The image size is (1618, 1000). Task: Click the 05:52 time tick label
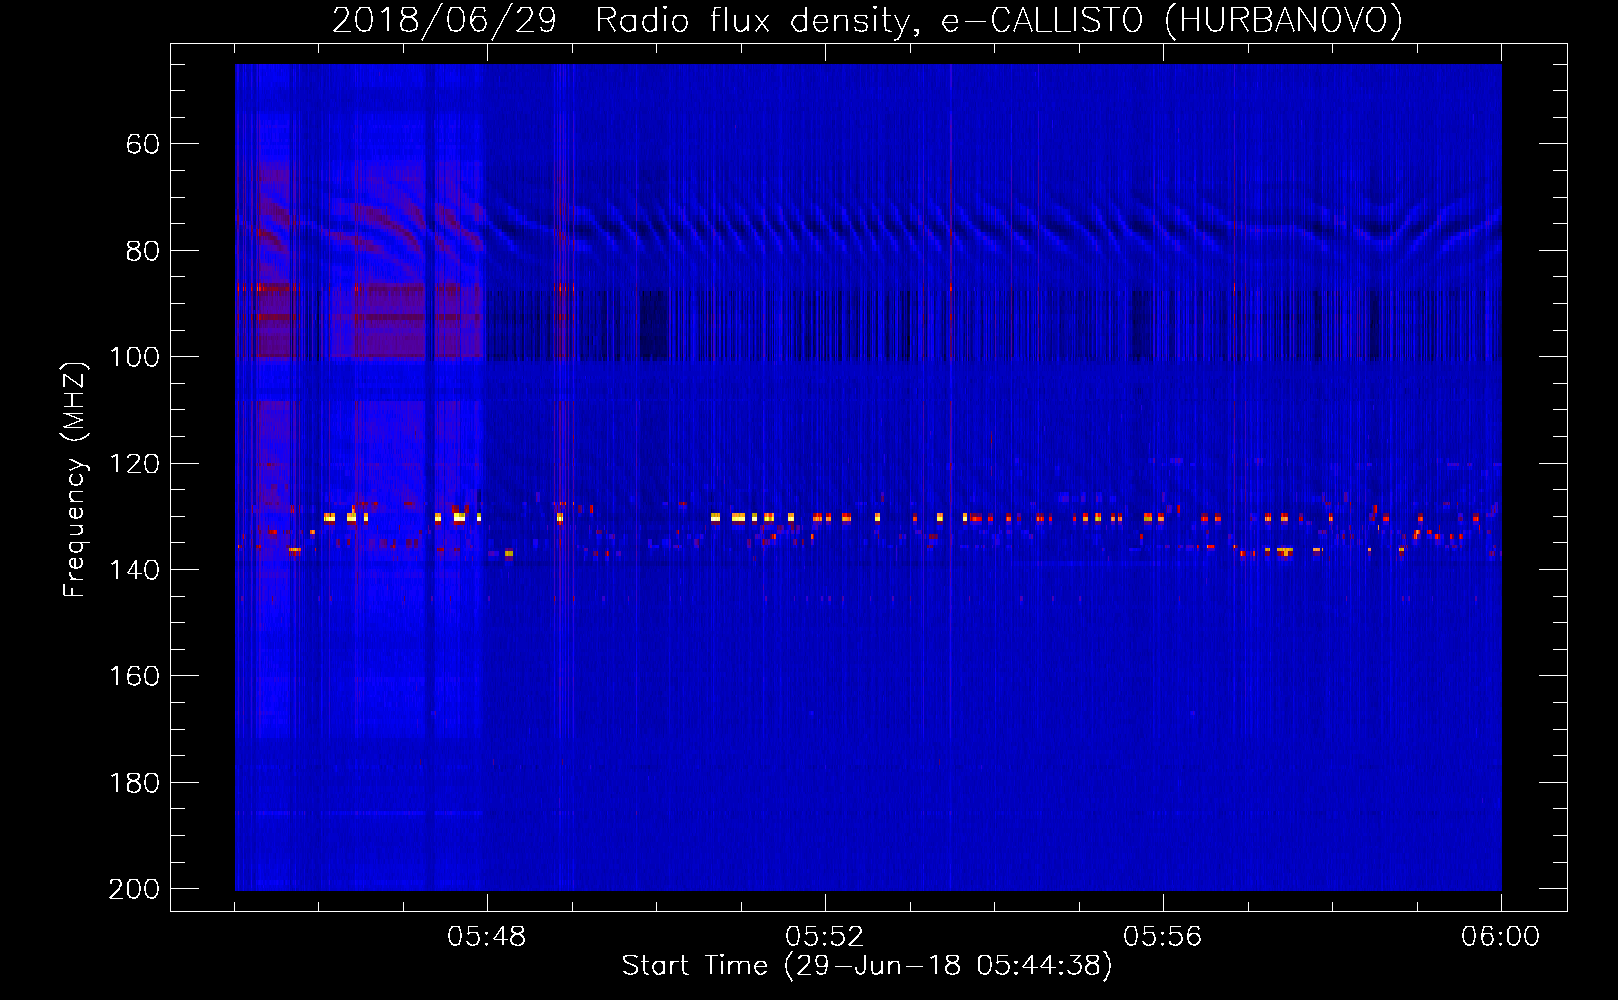(x=824, y=937)
